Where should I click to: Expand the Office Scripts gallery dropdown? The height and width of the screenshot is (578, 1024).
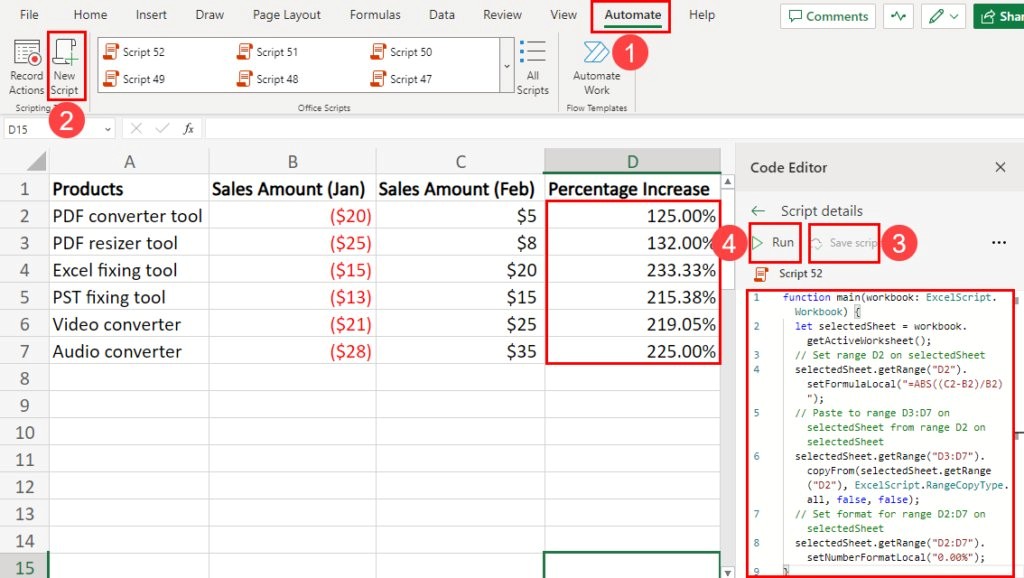[x=506, y=66]
